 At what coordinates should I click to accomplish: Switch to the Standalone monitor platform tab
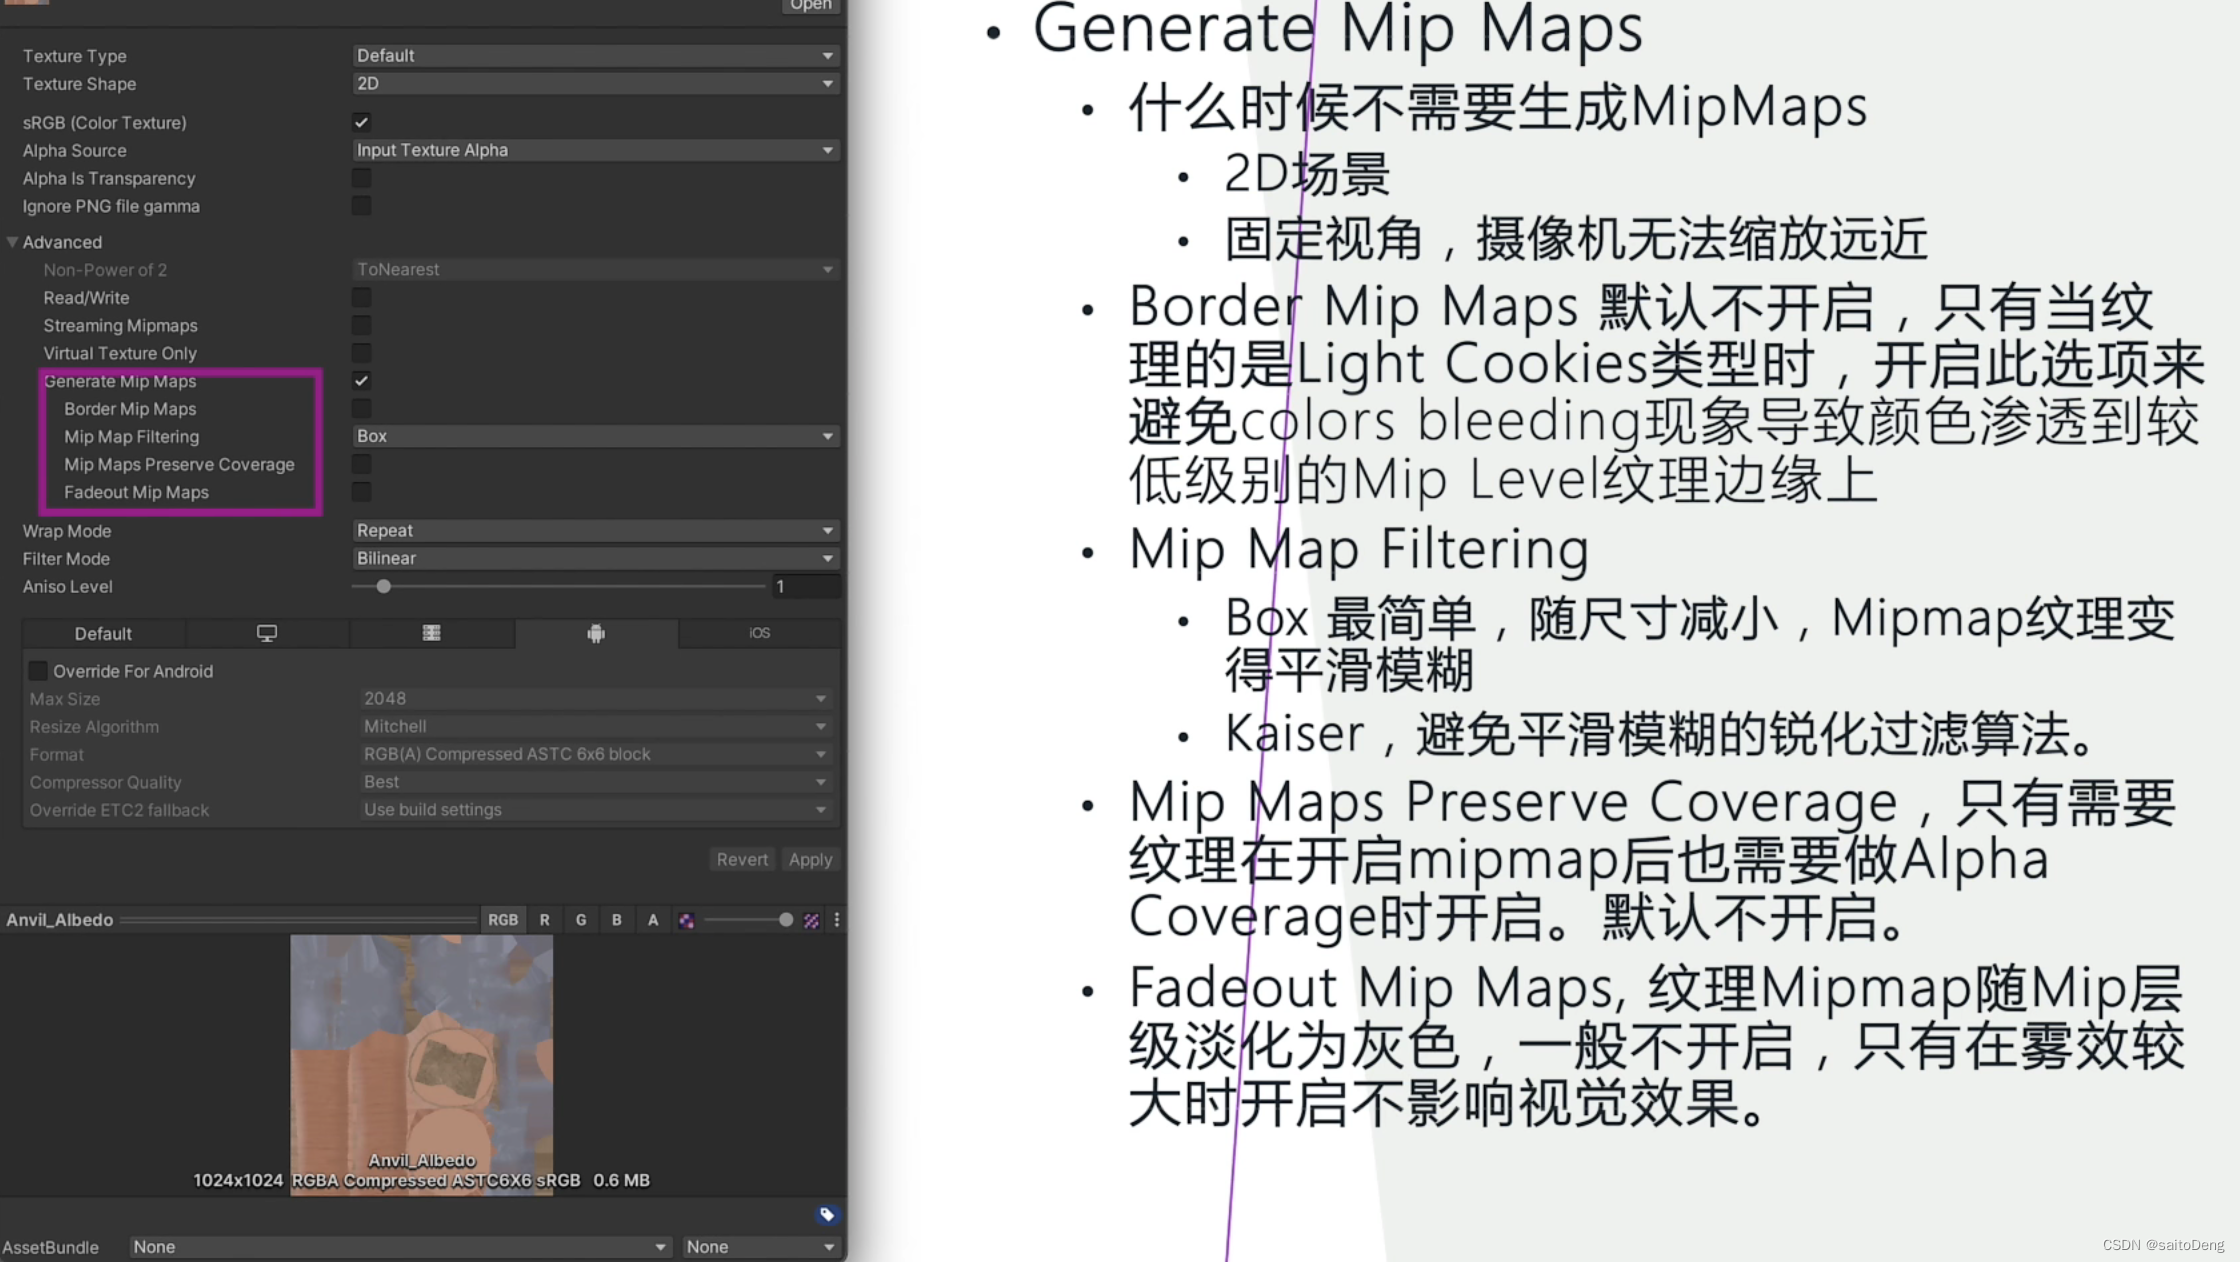(267, 633)
